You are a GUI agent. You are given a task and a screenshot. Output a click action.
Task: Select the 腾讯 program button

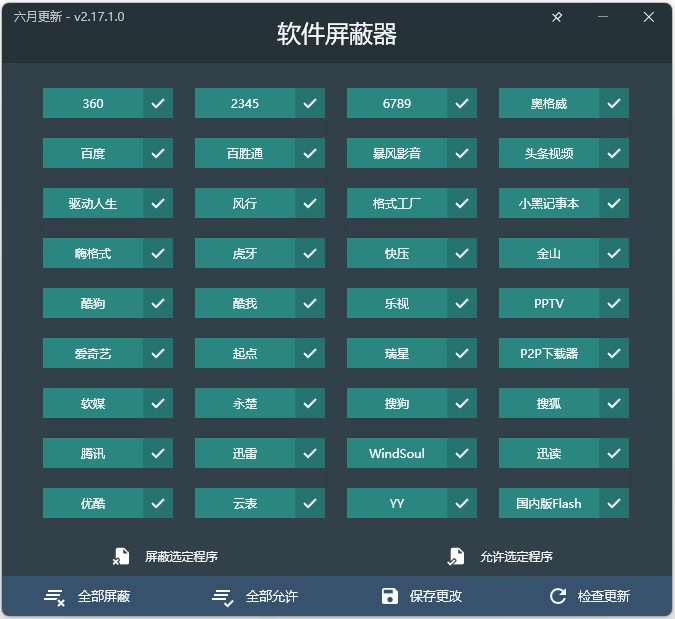tap(93, 453)
